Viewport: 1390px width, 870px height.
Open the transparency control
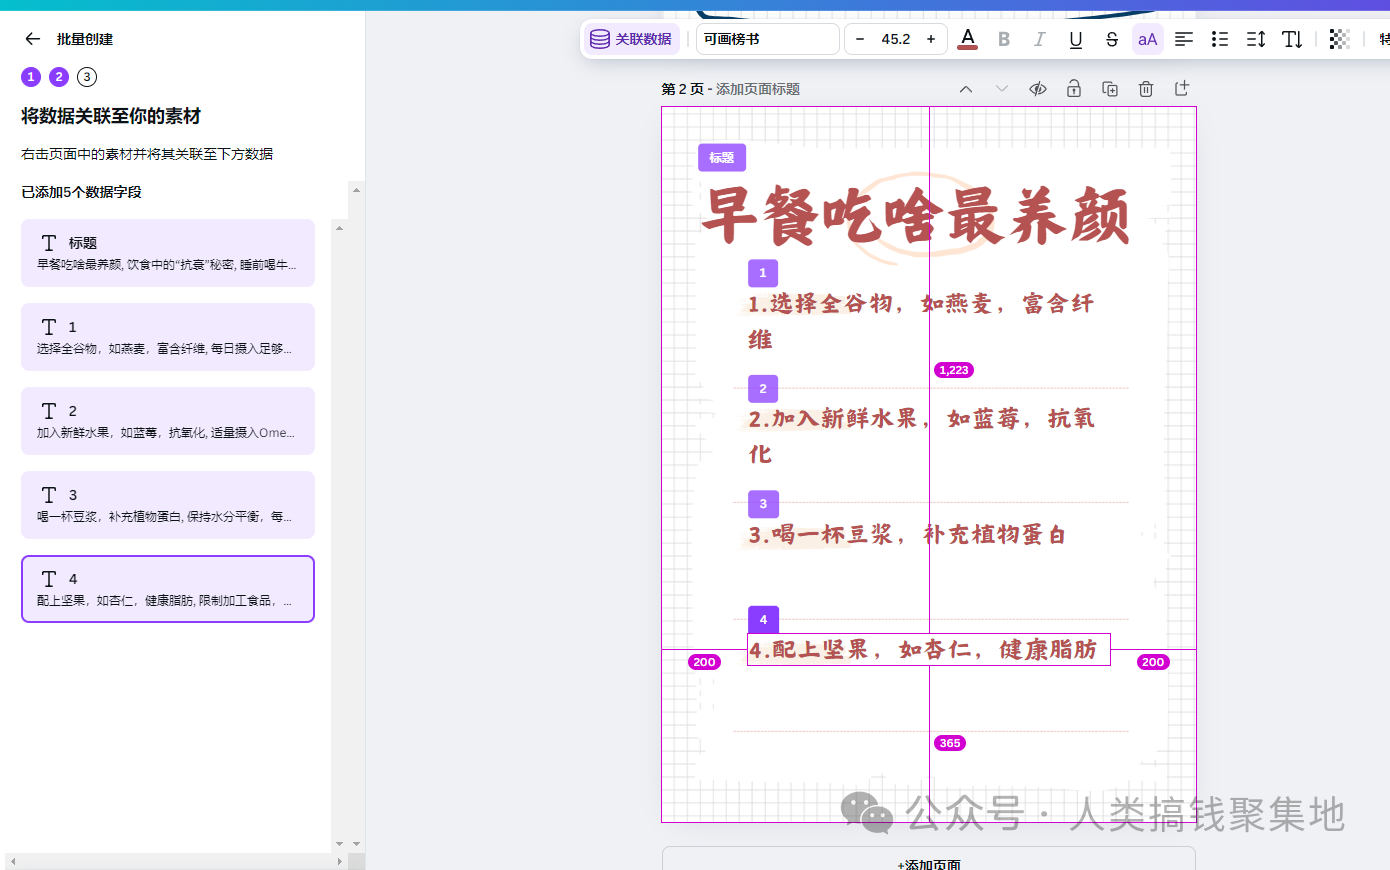[x=1338, y=39]
